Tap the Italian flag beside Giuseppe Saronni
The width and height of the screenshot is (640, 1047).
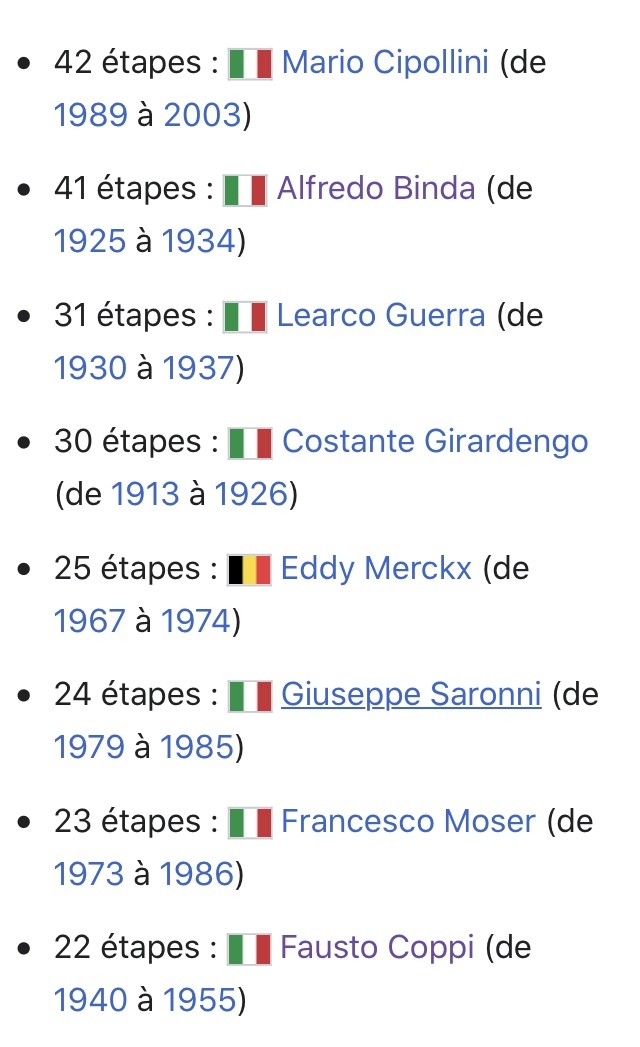pos(250,696)
